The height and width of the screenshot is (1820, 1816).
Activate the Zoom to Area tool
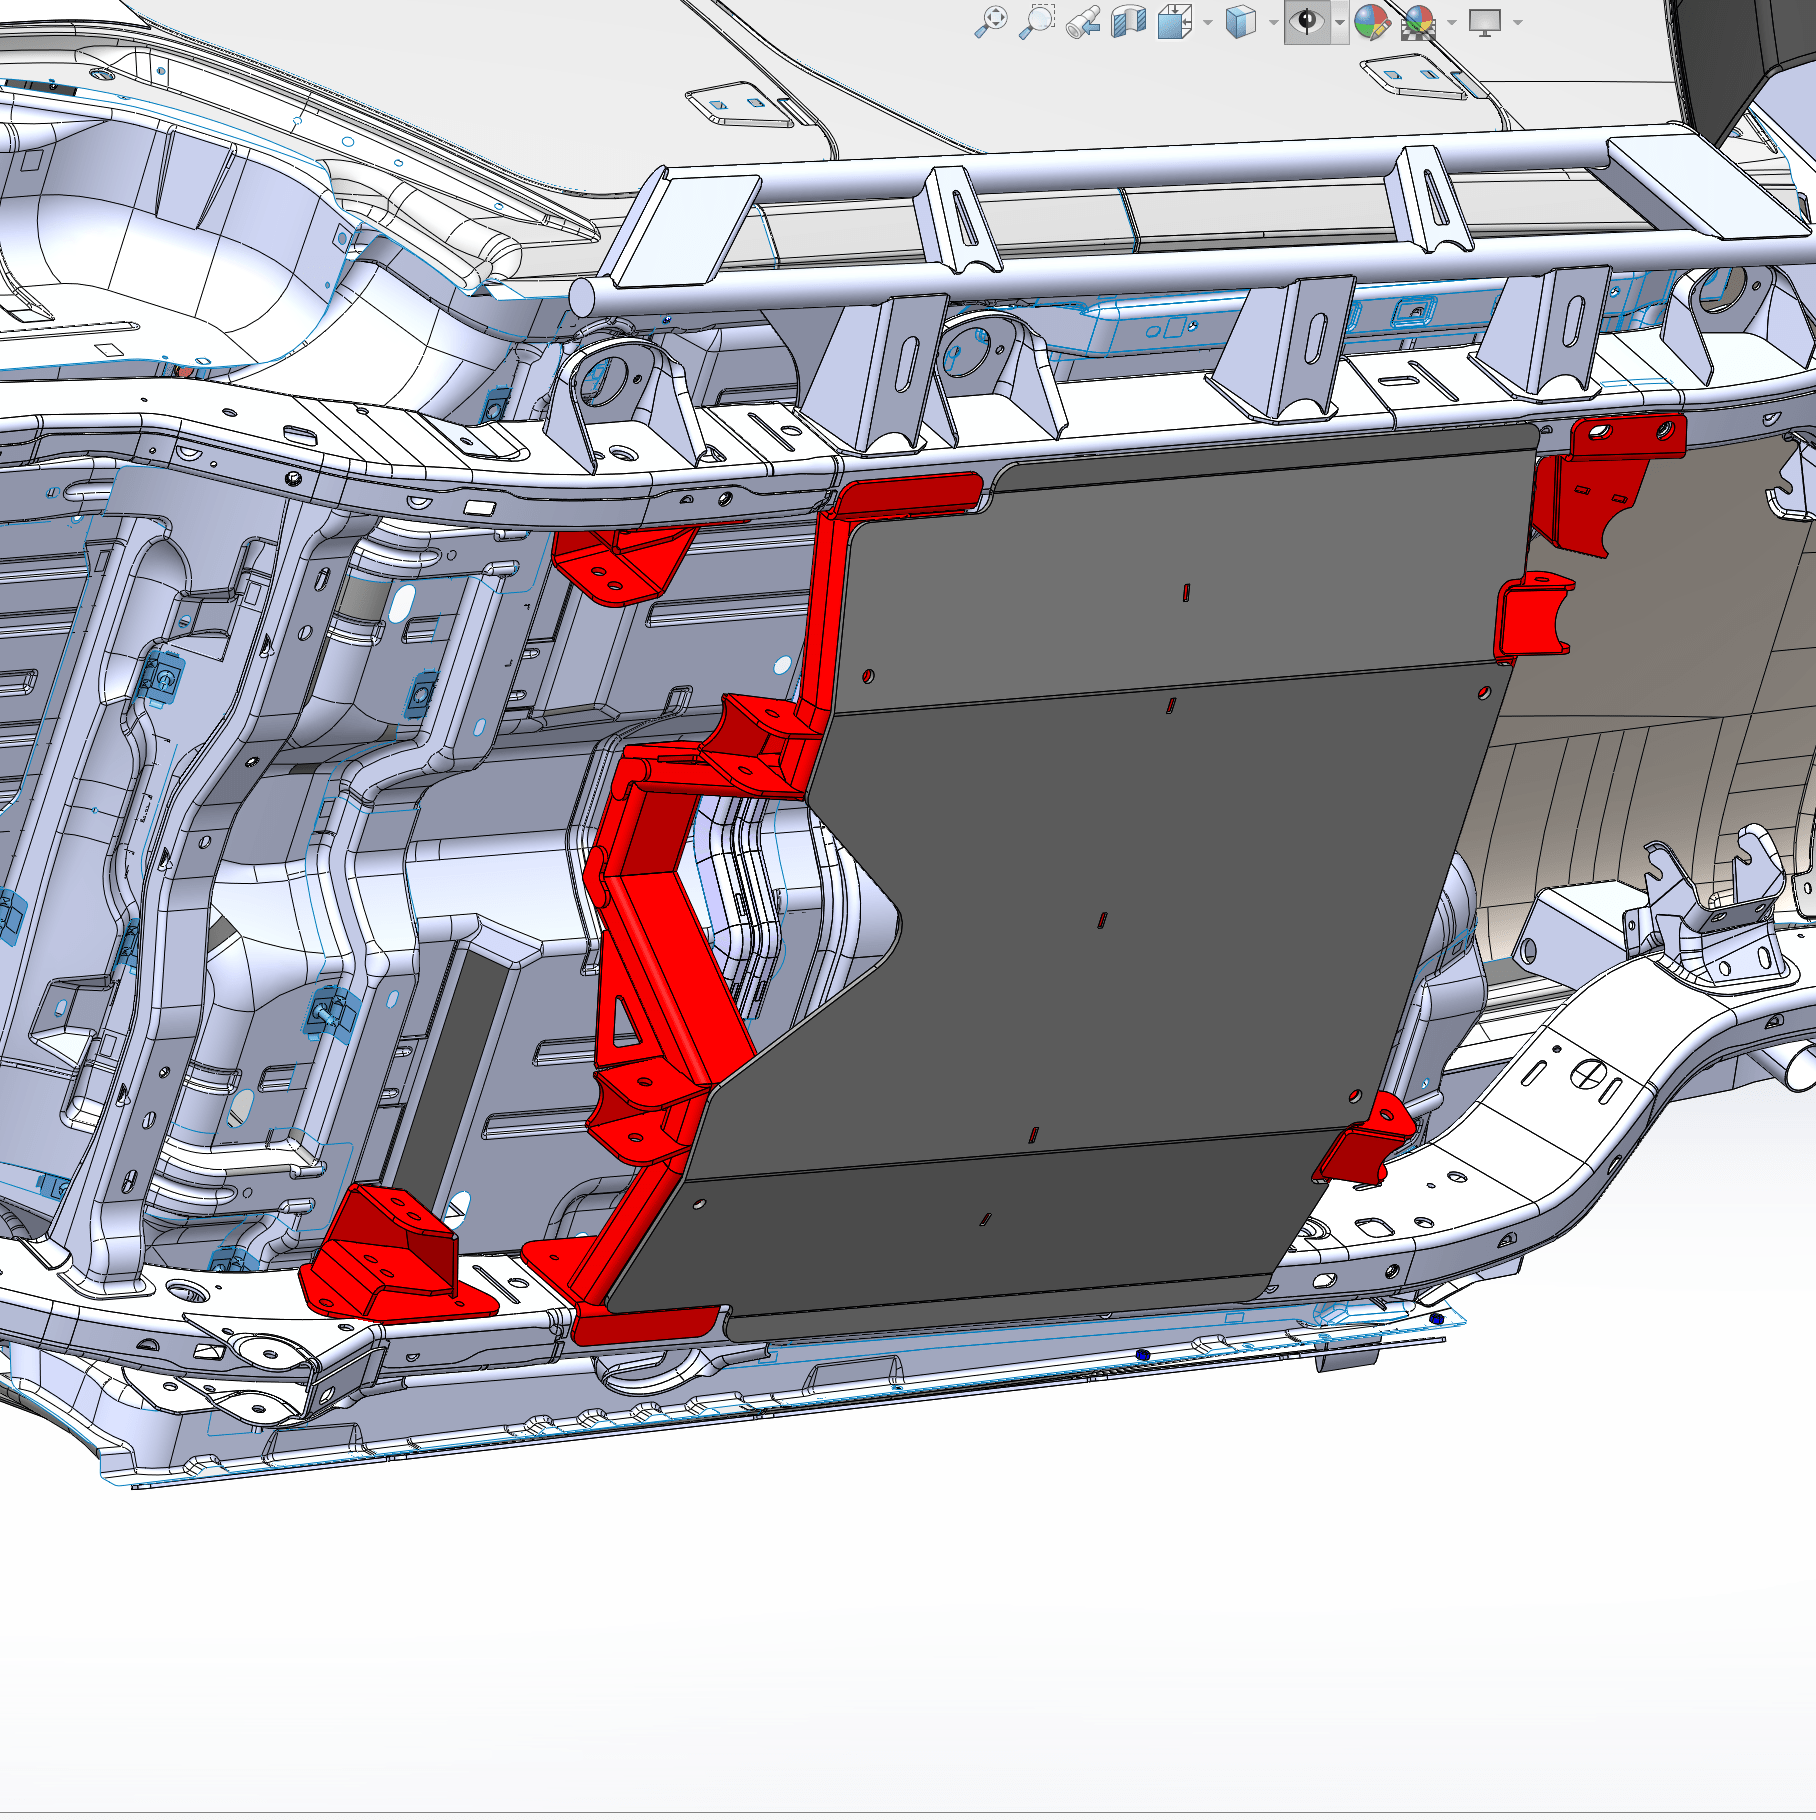click(x=1036, y=21)
